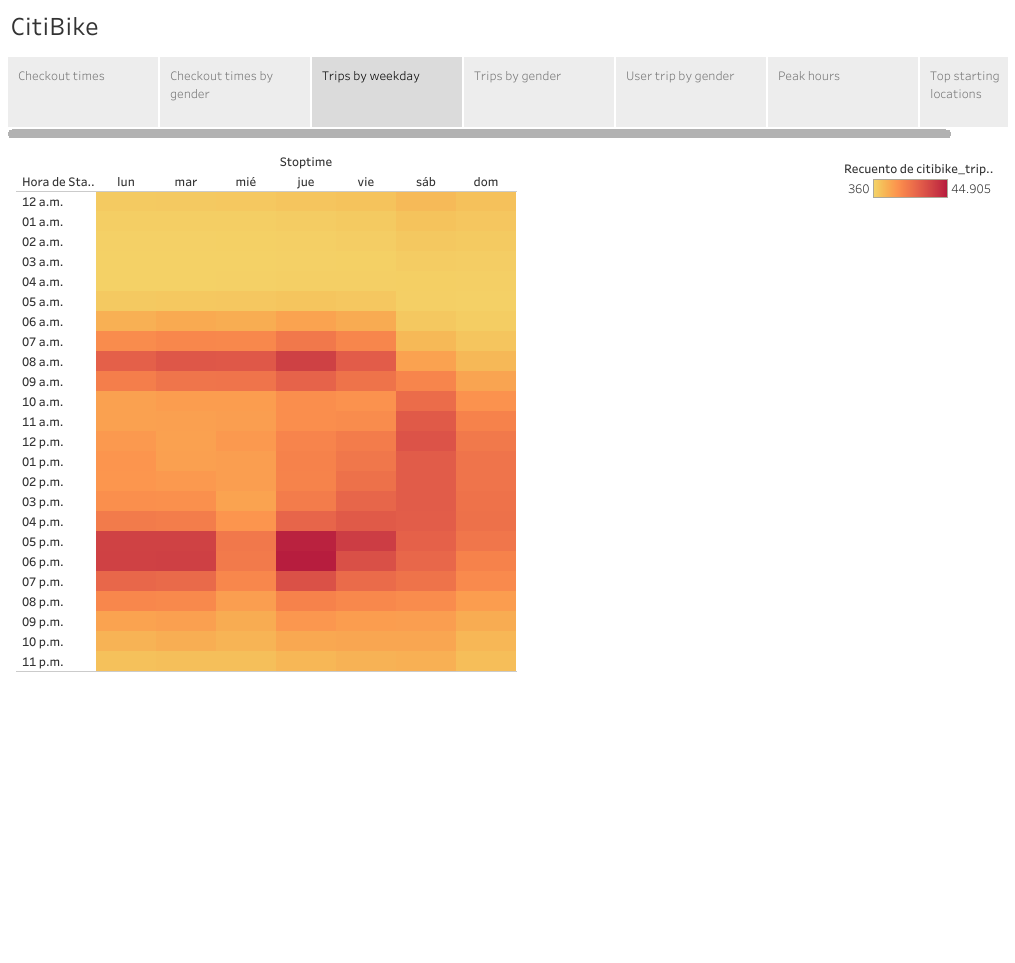This screenshot has height=963, width=1015.
Task: Click the Stoptime field label
Action: [305, 161]
